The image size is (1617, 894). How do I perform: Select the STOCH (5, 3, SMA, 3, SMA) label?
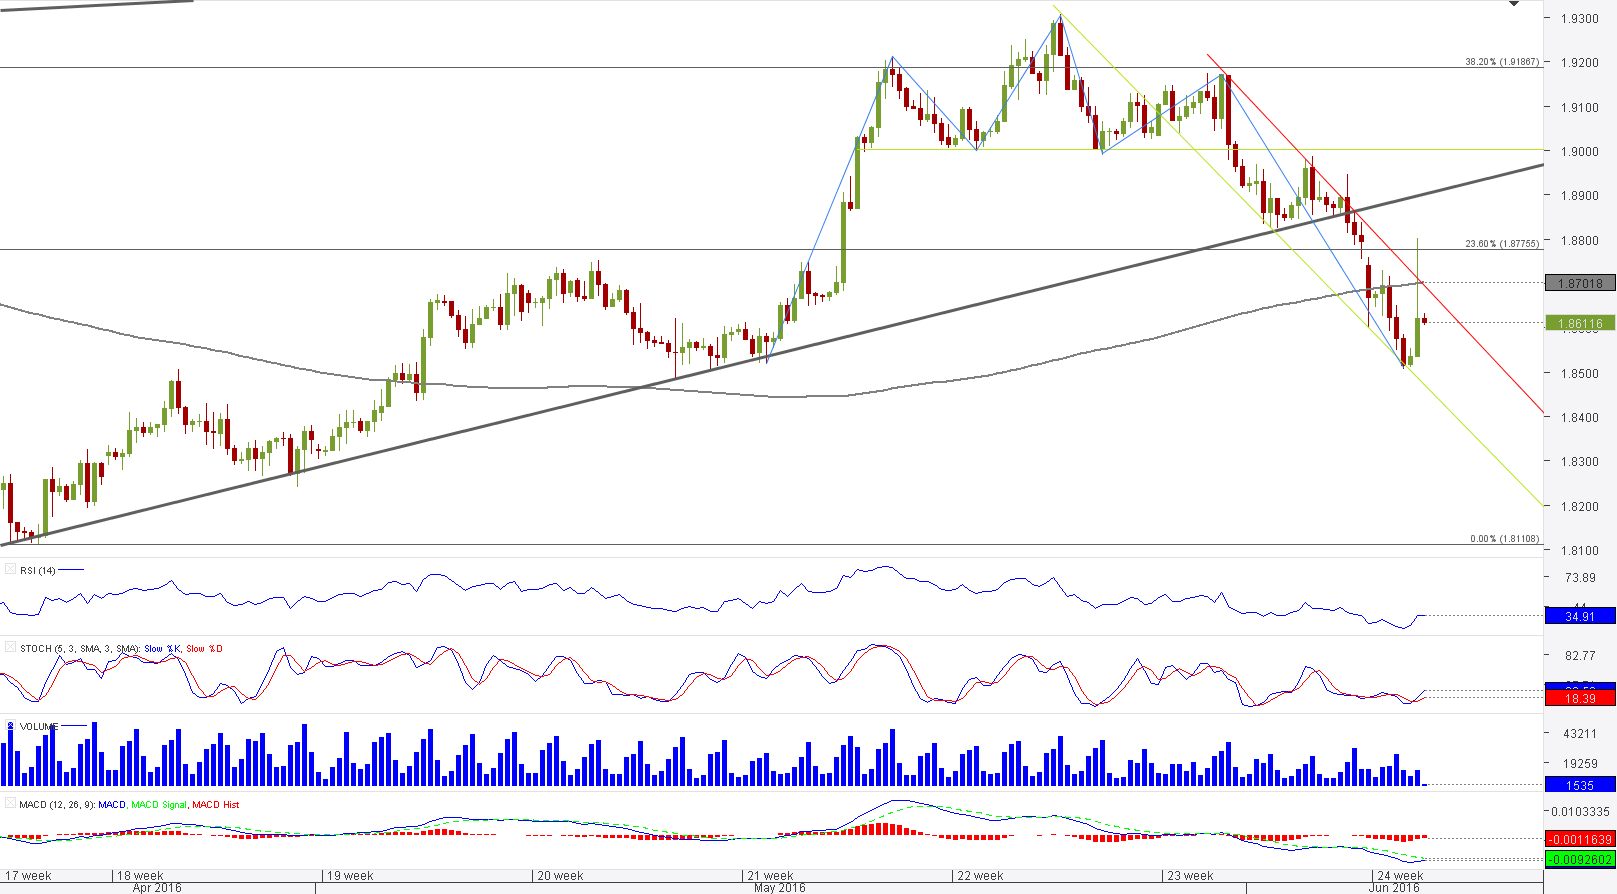(x=80, y=648)
